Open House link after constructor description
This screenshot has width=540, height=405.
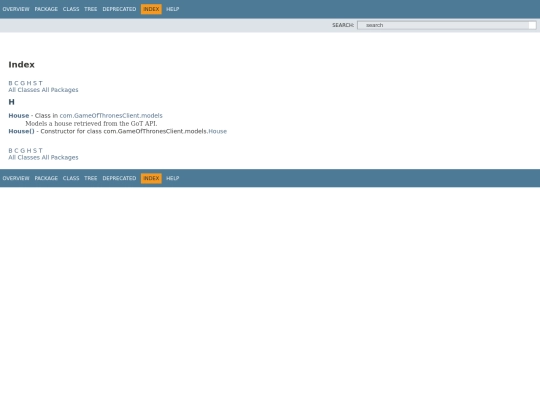218,131
